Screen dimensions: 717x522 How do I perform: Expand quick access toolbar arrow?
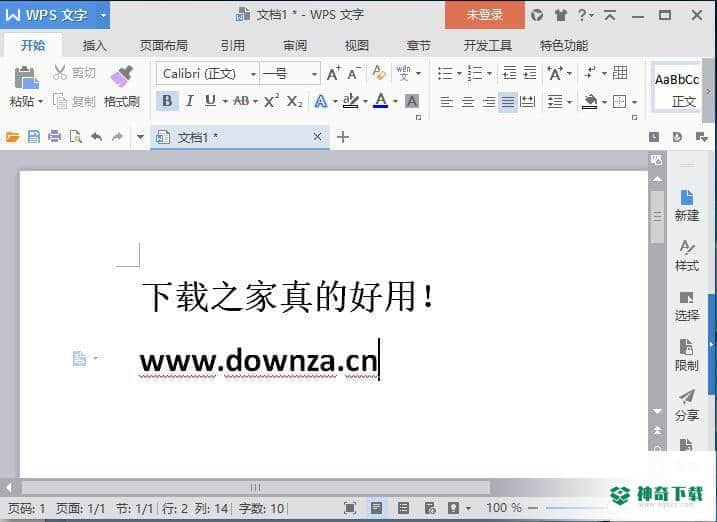[140, 137]
